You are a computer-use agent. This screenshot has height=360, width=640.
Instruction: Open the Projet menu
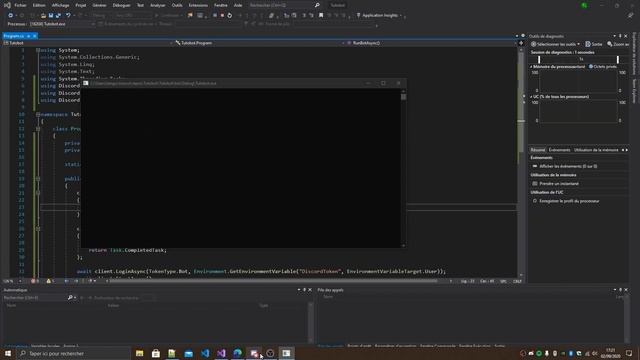(x=81, y=5)
